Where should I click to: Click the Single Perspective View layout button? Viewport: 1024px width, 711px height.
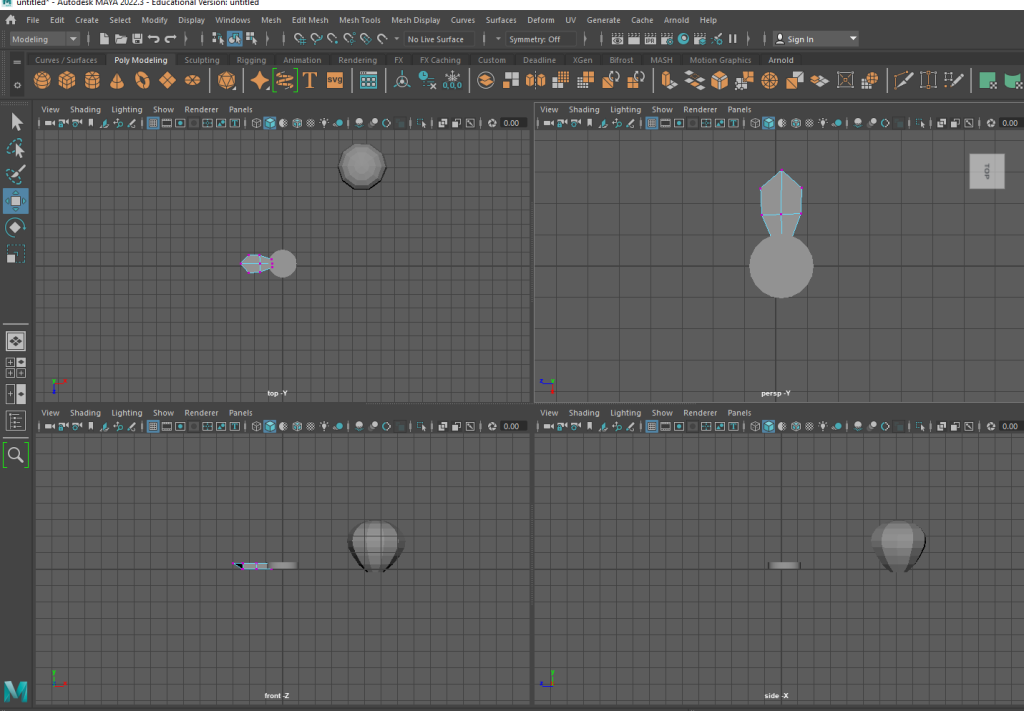tap(16, 341)
